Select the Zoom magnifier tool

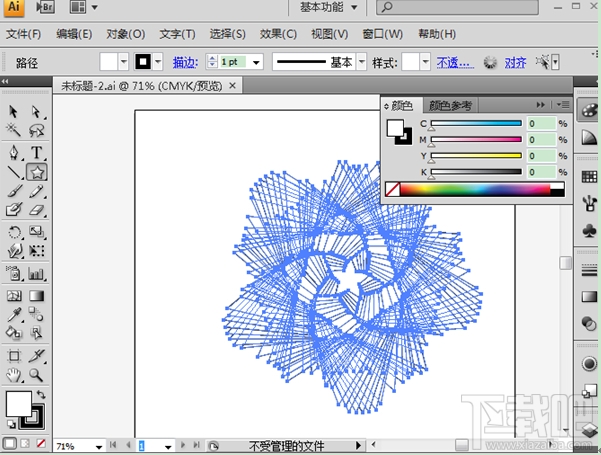(36, 375)
